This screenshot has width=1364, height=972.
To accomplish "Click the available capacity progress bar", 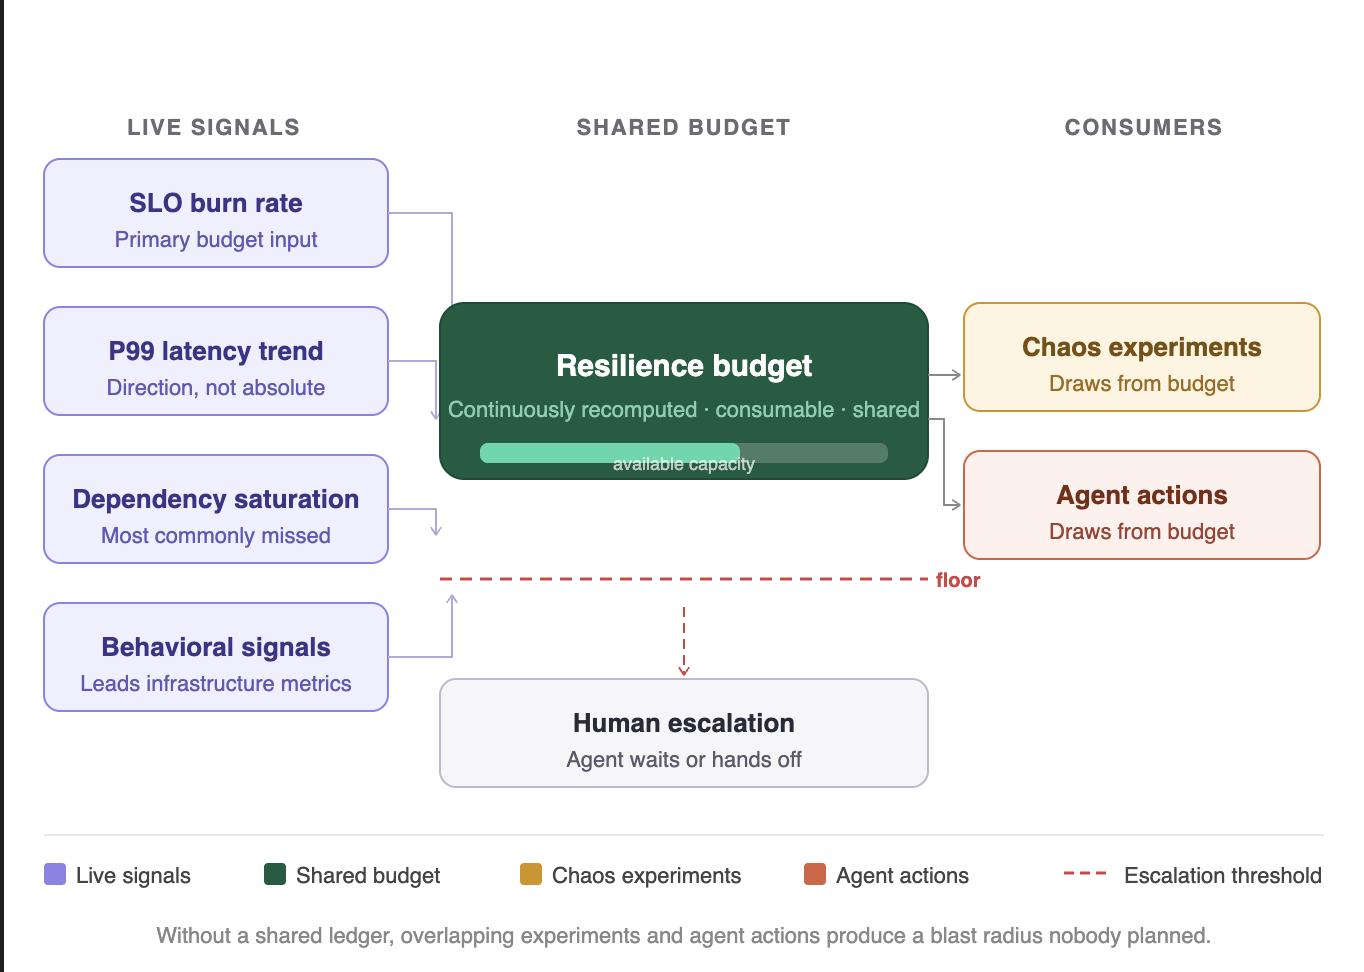I will [684, 453].
